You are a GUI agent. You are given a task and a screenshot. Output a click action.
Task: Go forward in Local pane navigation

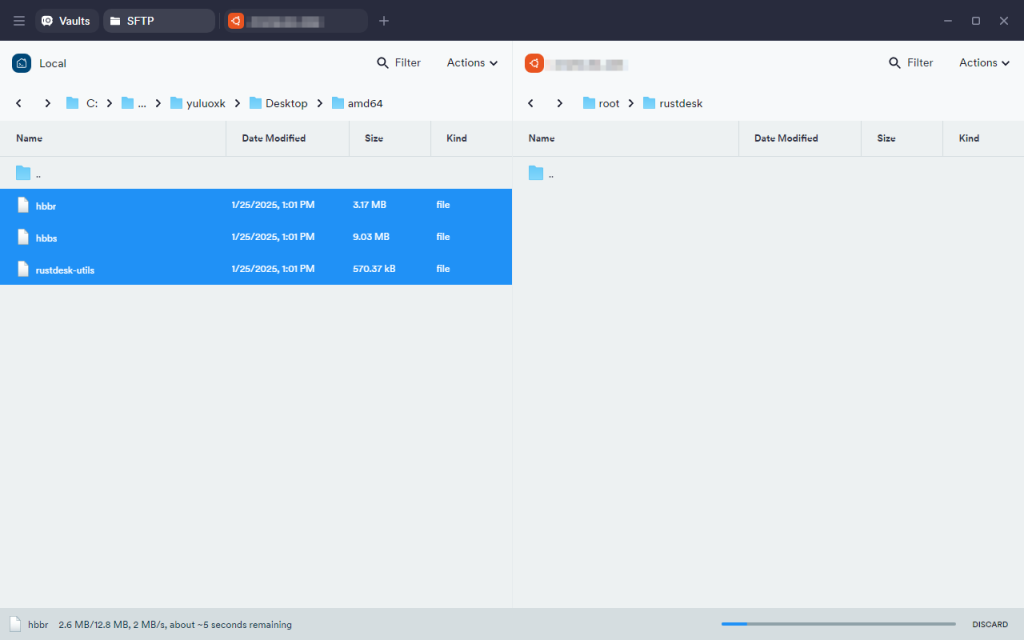pos(47,103)
